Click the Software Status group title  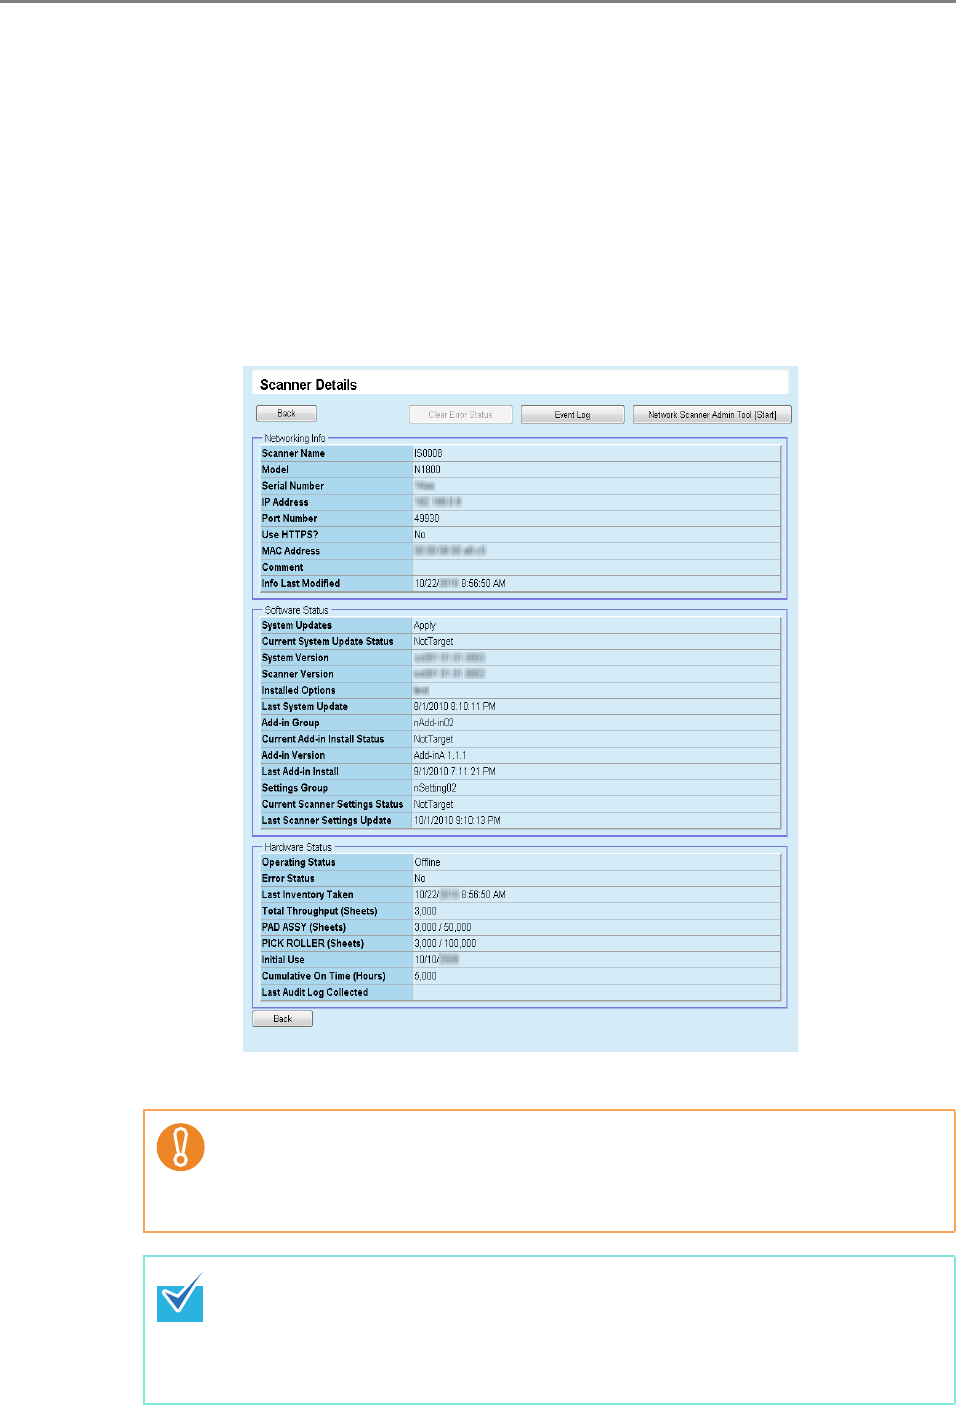click(296, 610)
